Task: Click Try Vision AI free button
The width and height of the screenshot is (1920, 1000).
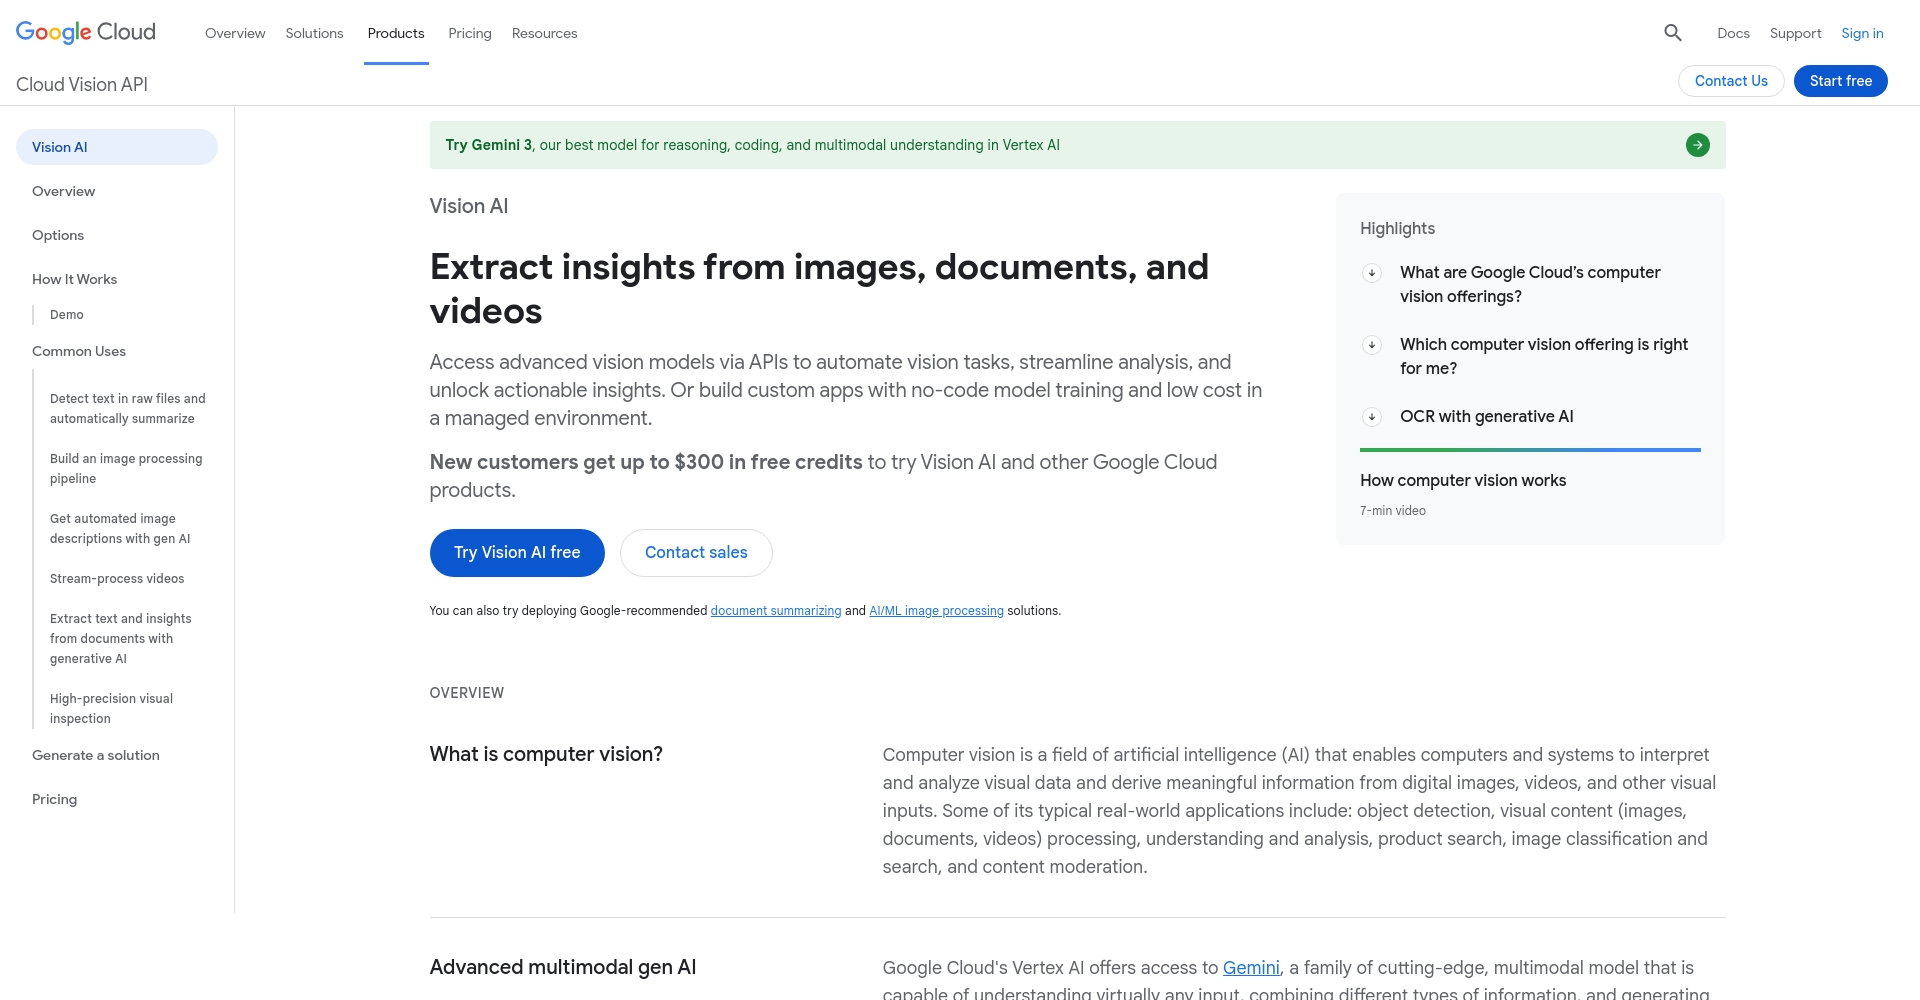Action: (x=517, y=553)
